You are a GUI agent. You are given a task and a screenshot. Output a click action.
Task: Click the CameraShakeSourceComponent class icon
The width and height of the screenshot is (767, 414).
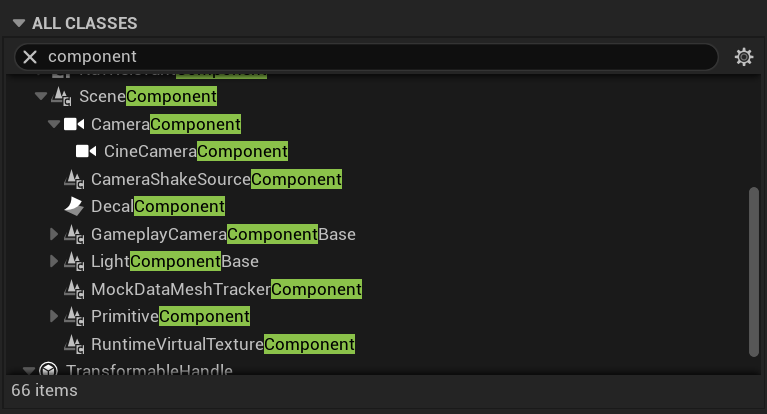[74, 180]
